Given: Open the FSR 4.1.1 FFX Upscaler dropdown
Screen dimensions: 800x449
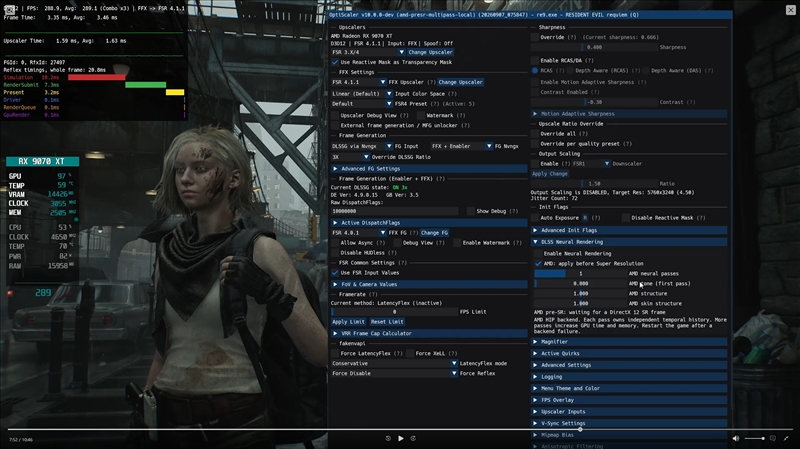Looking at the screenshot, I should (x=359, y=82).
